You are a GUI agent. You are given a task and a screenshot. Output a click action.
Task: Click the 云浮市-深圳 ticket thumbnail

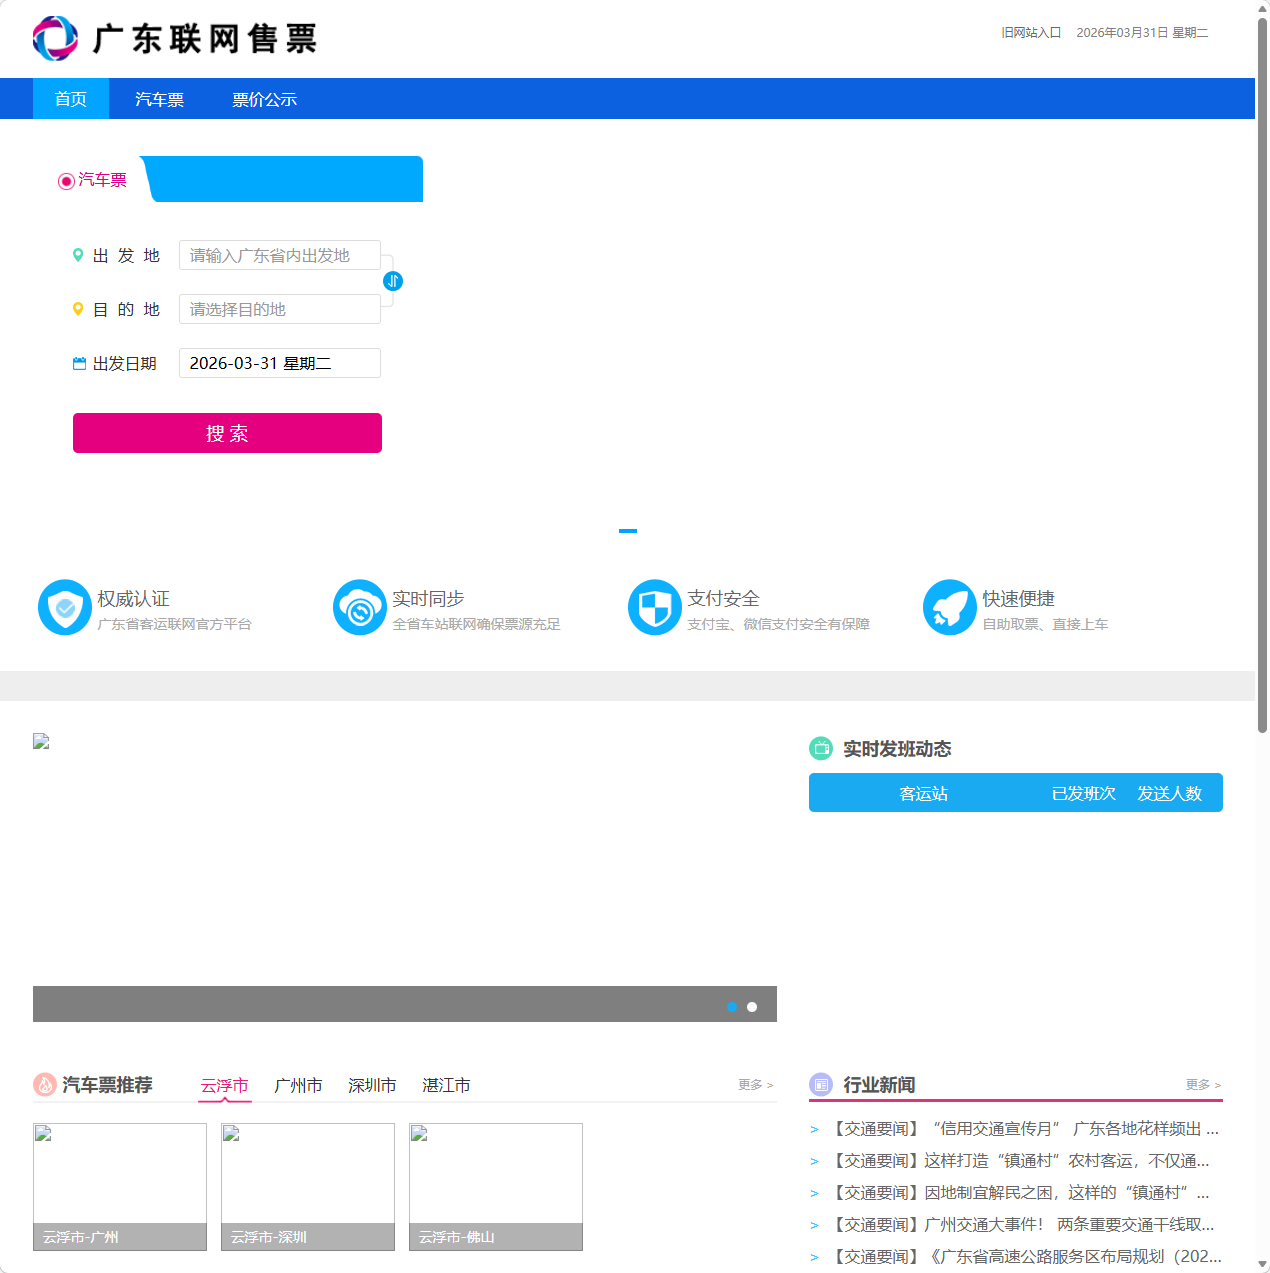tap(307, 1186)
